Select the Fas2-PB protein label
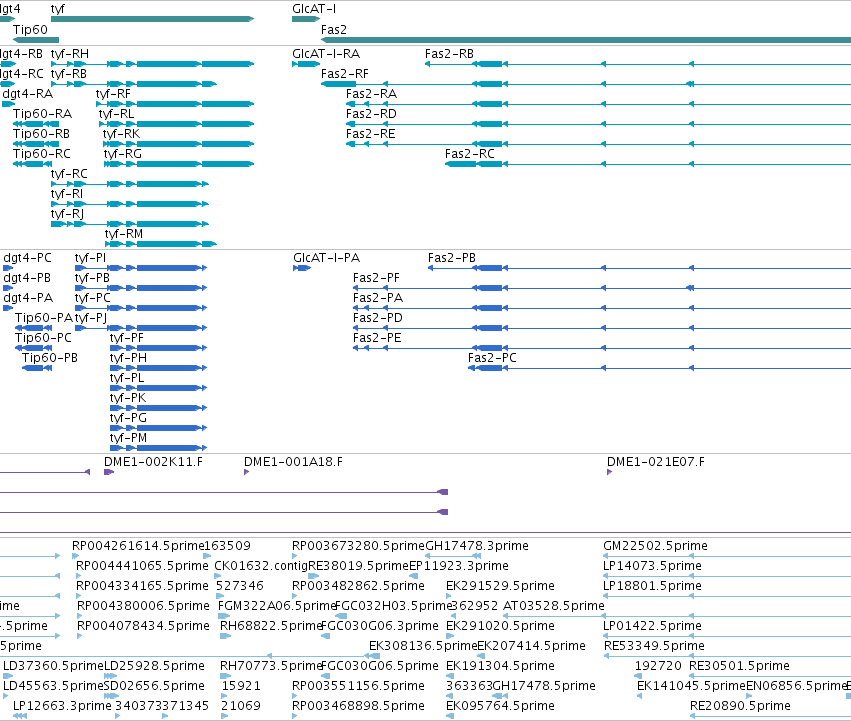Screen dimensions: 851x721 click(452, 258)
